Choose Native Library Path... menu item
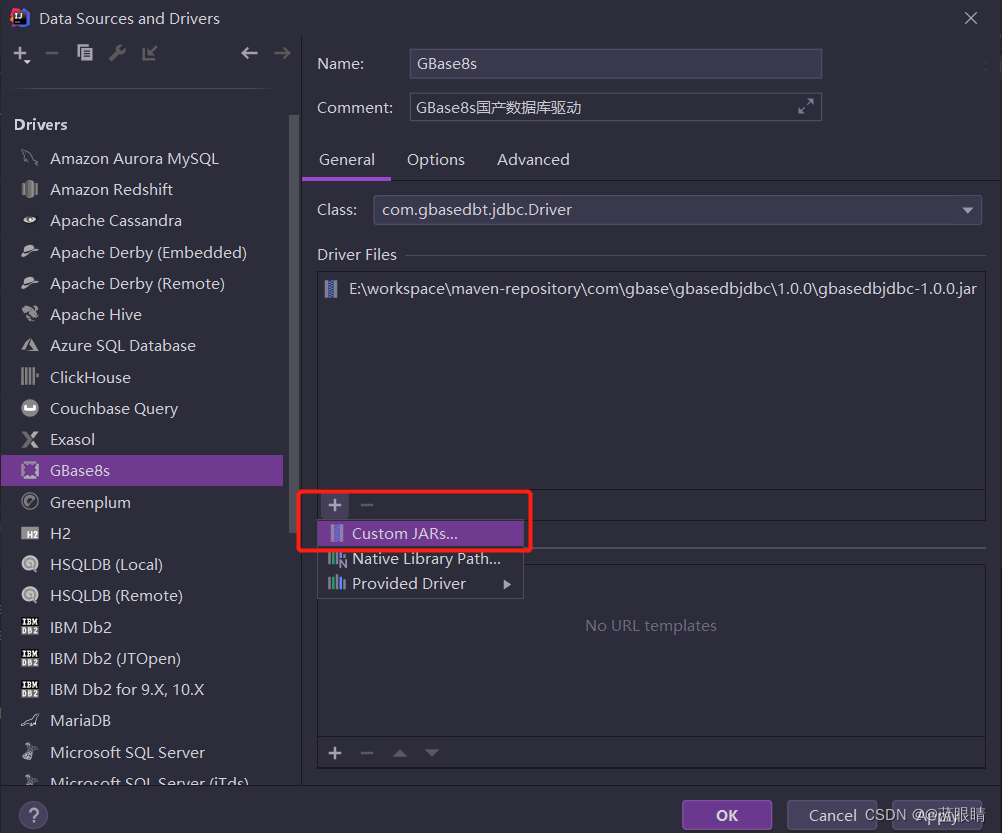 tap(420, 559)
